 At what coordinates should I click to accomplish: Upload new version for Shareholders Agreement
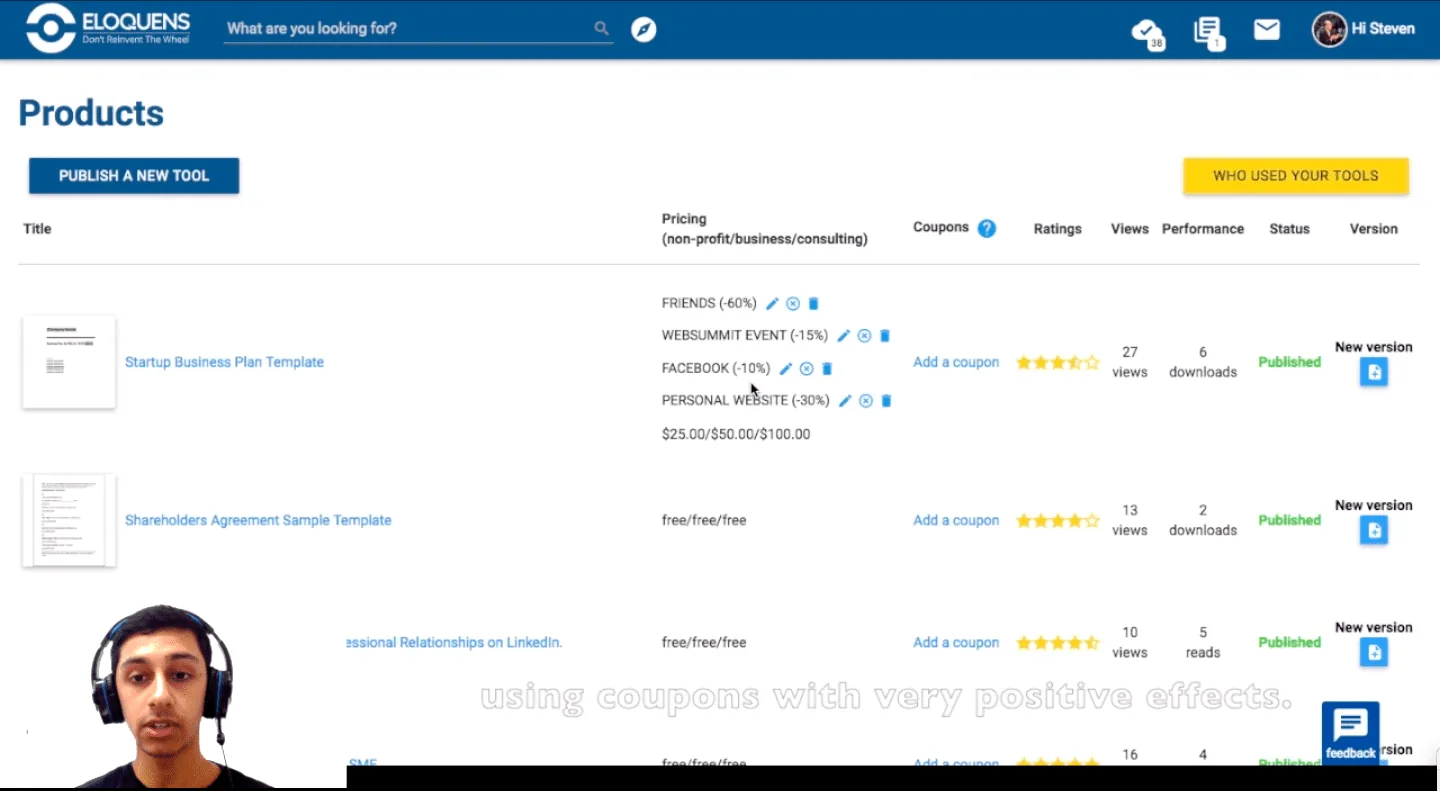(x=1374, y=530)
